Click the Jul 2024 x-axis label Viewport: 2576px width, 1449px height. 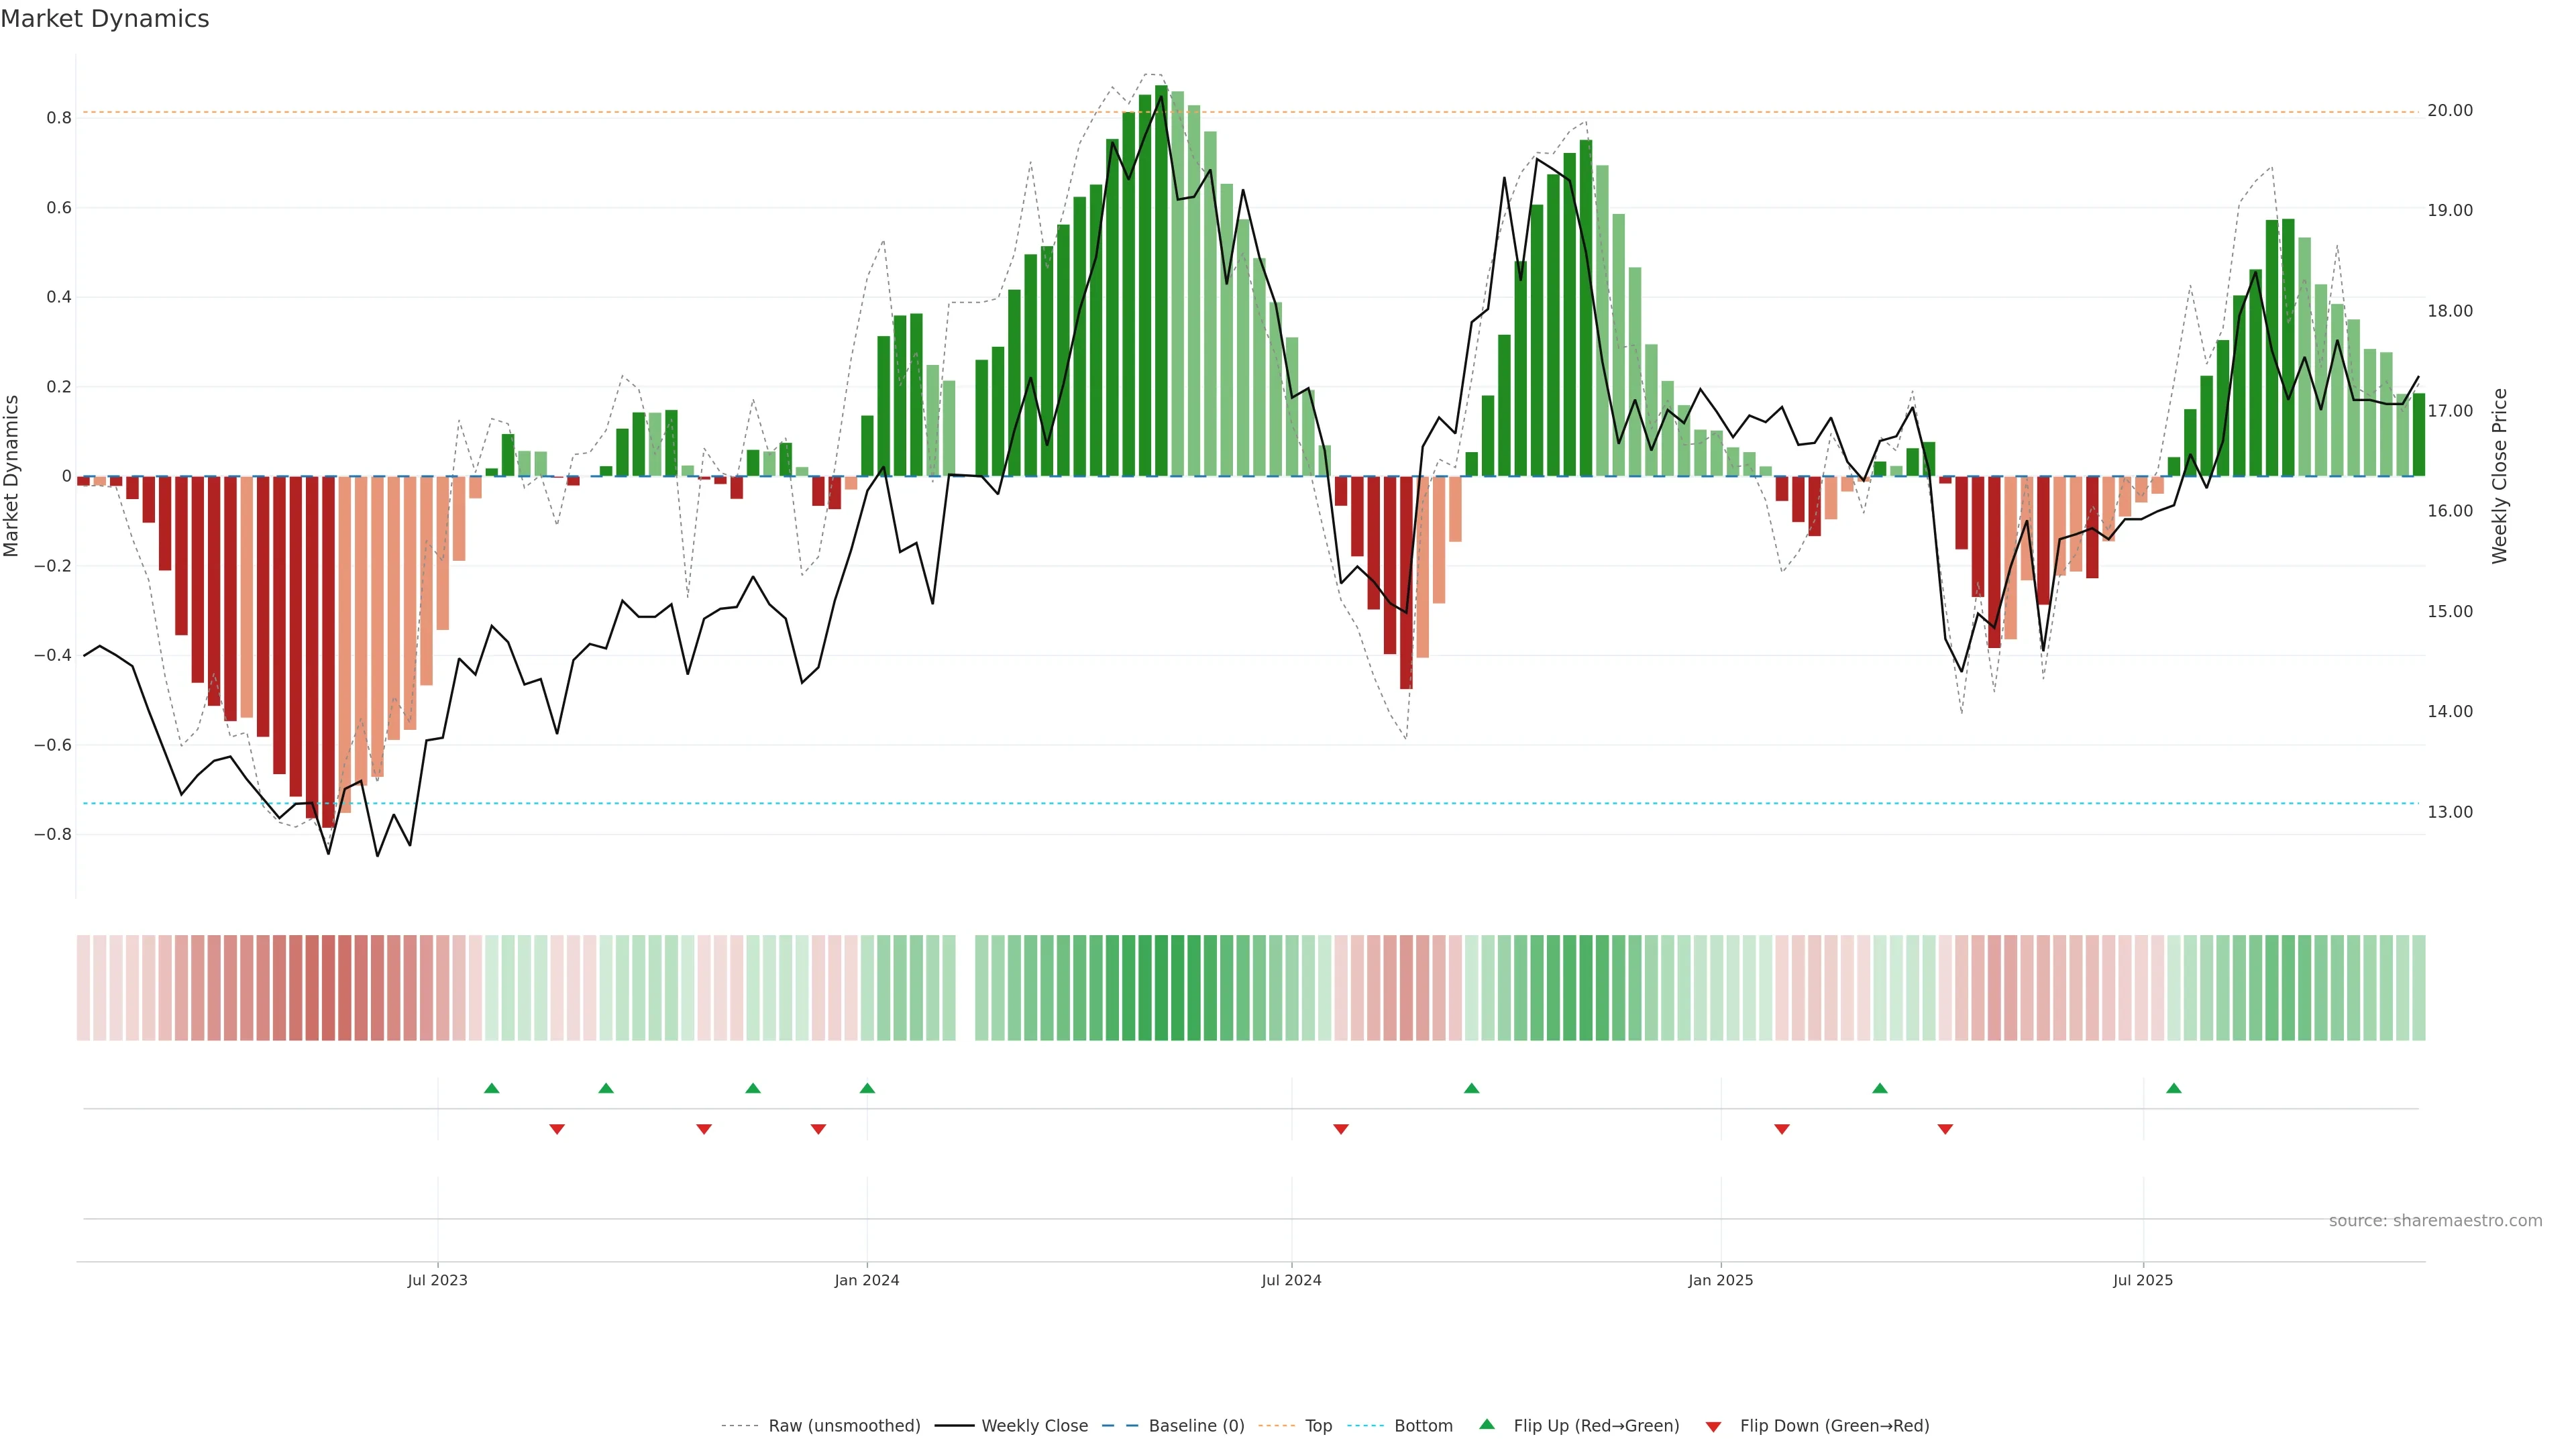click(x=1291, y=1280)
